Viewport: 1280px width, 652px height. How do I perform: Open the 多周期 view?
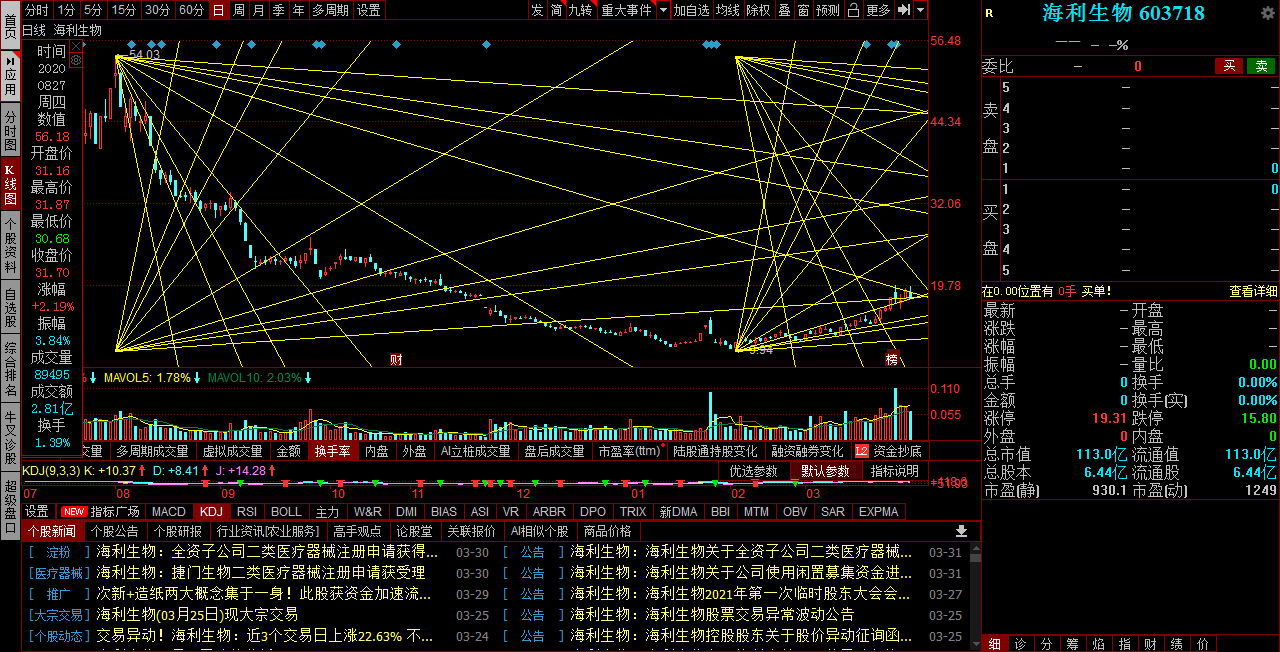coord(331,10)
